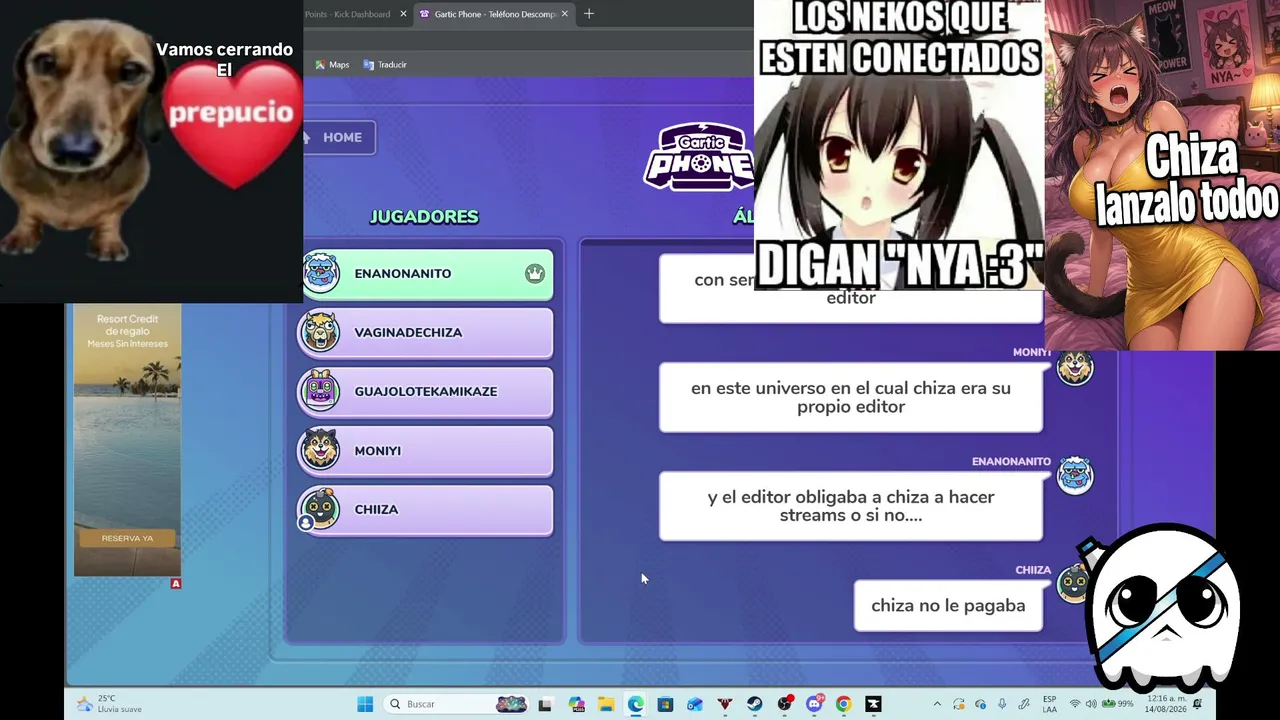
Task: Select player CHIIZA in the list
Action: [426, 510]
